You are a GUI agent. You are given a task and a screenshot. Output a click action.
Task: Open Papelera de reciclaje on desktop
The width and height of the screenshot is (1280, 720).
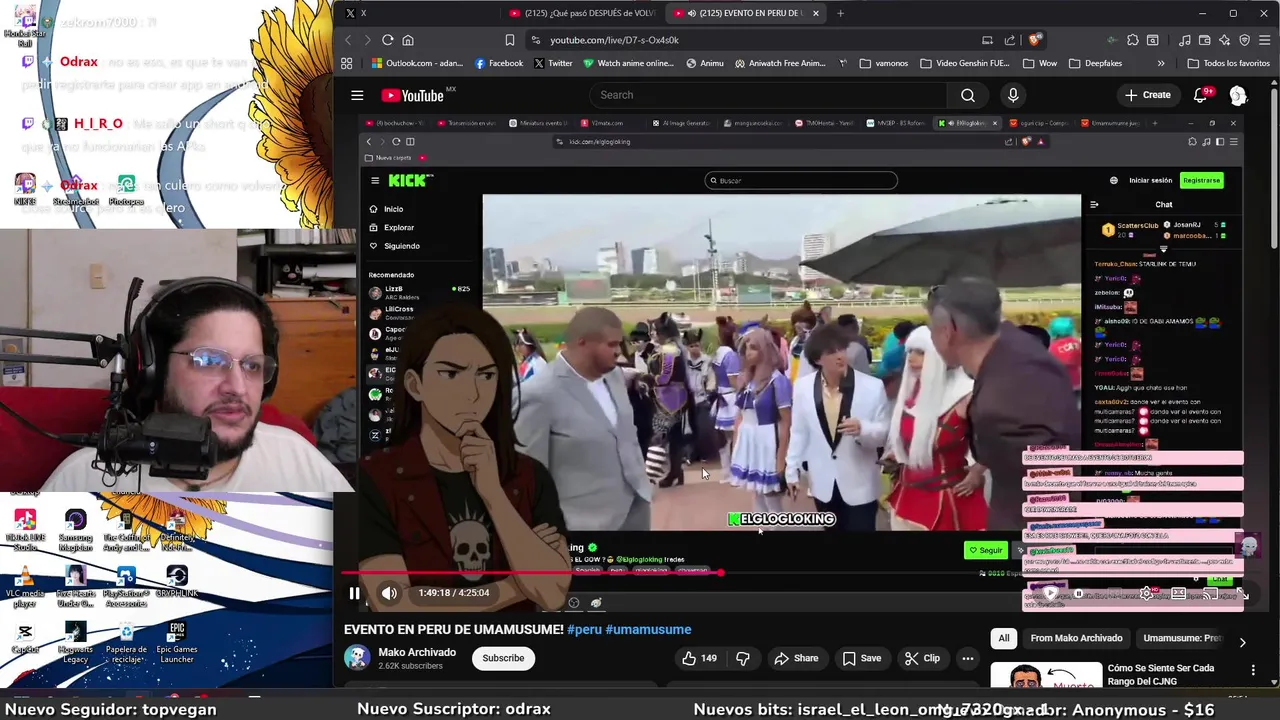(126, 643)
